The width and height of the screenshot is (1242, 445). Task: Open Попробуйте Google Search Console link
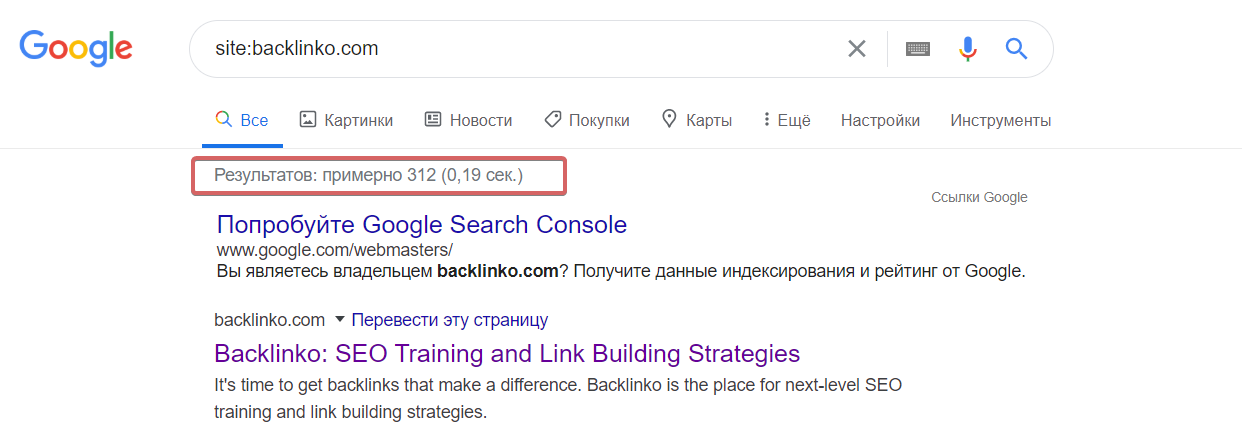click(422, 224)
